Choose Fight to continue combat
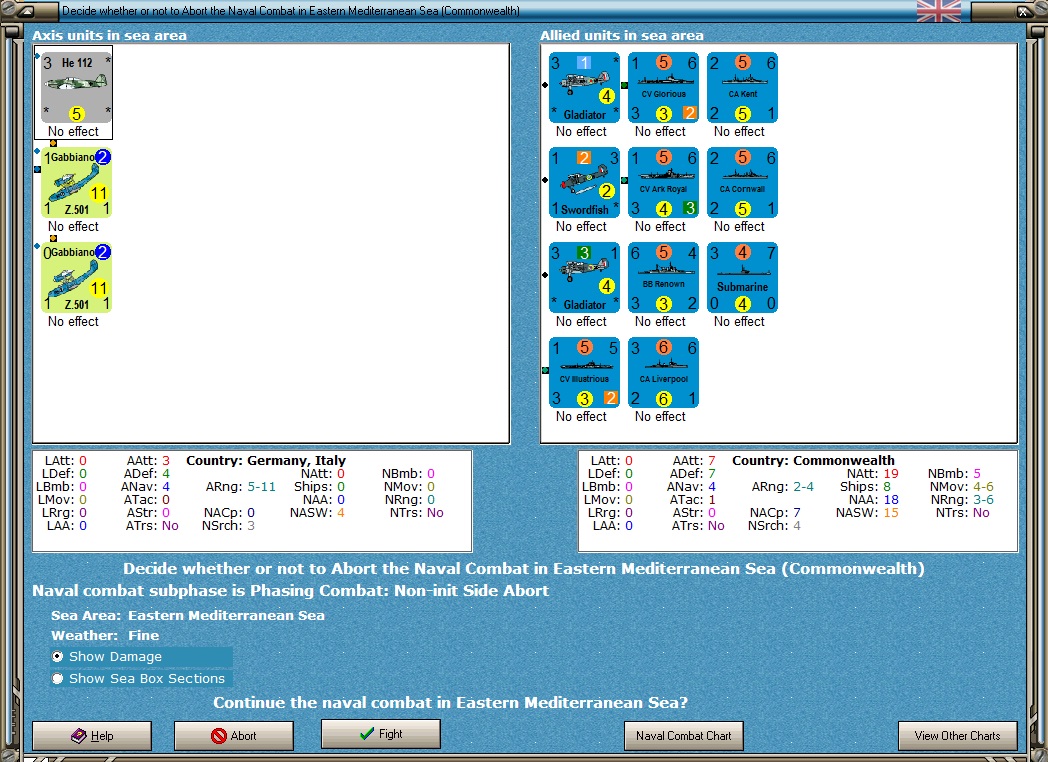Image resolution: width=1048 pixels, height=762 pixels. (x=381, y=734)
